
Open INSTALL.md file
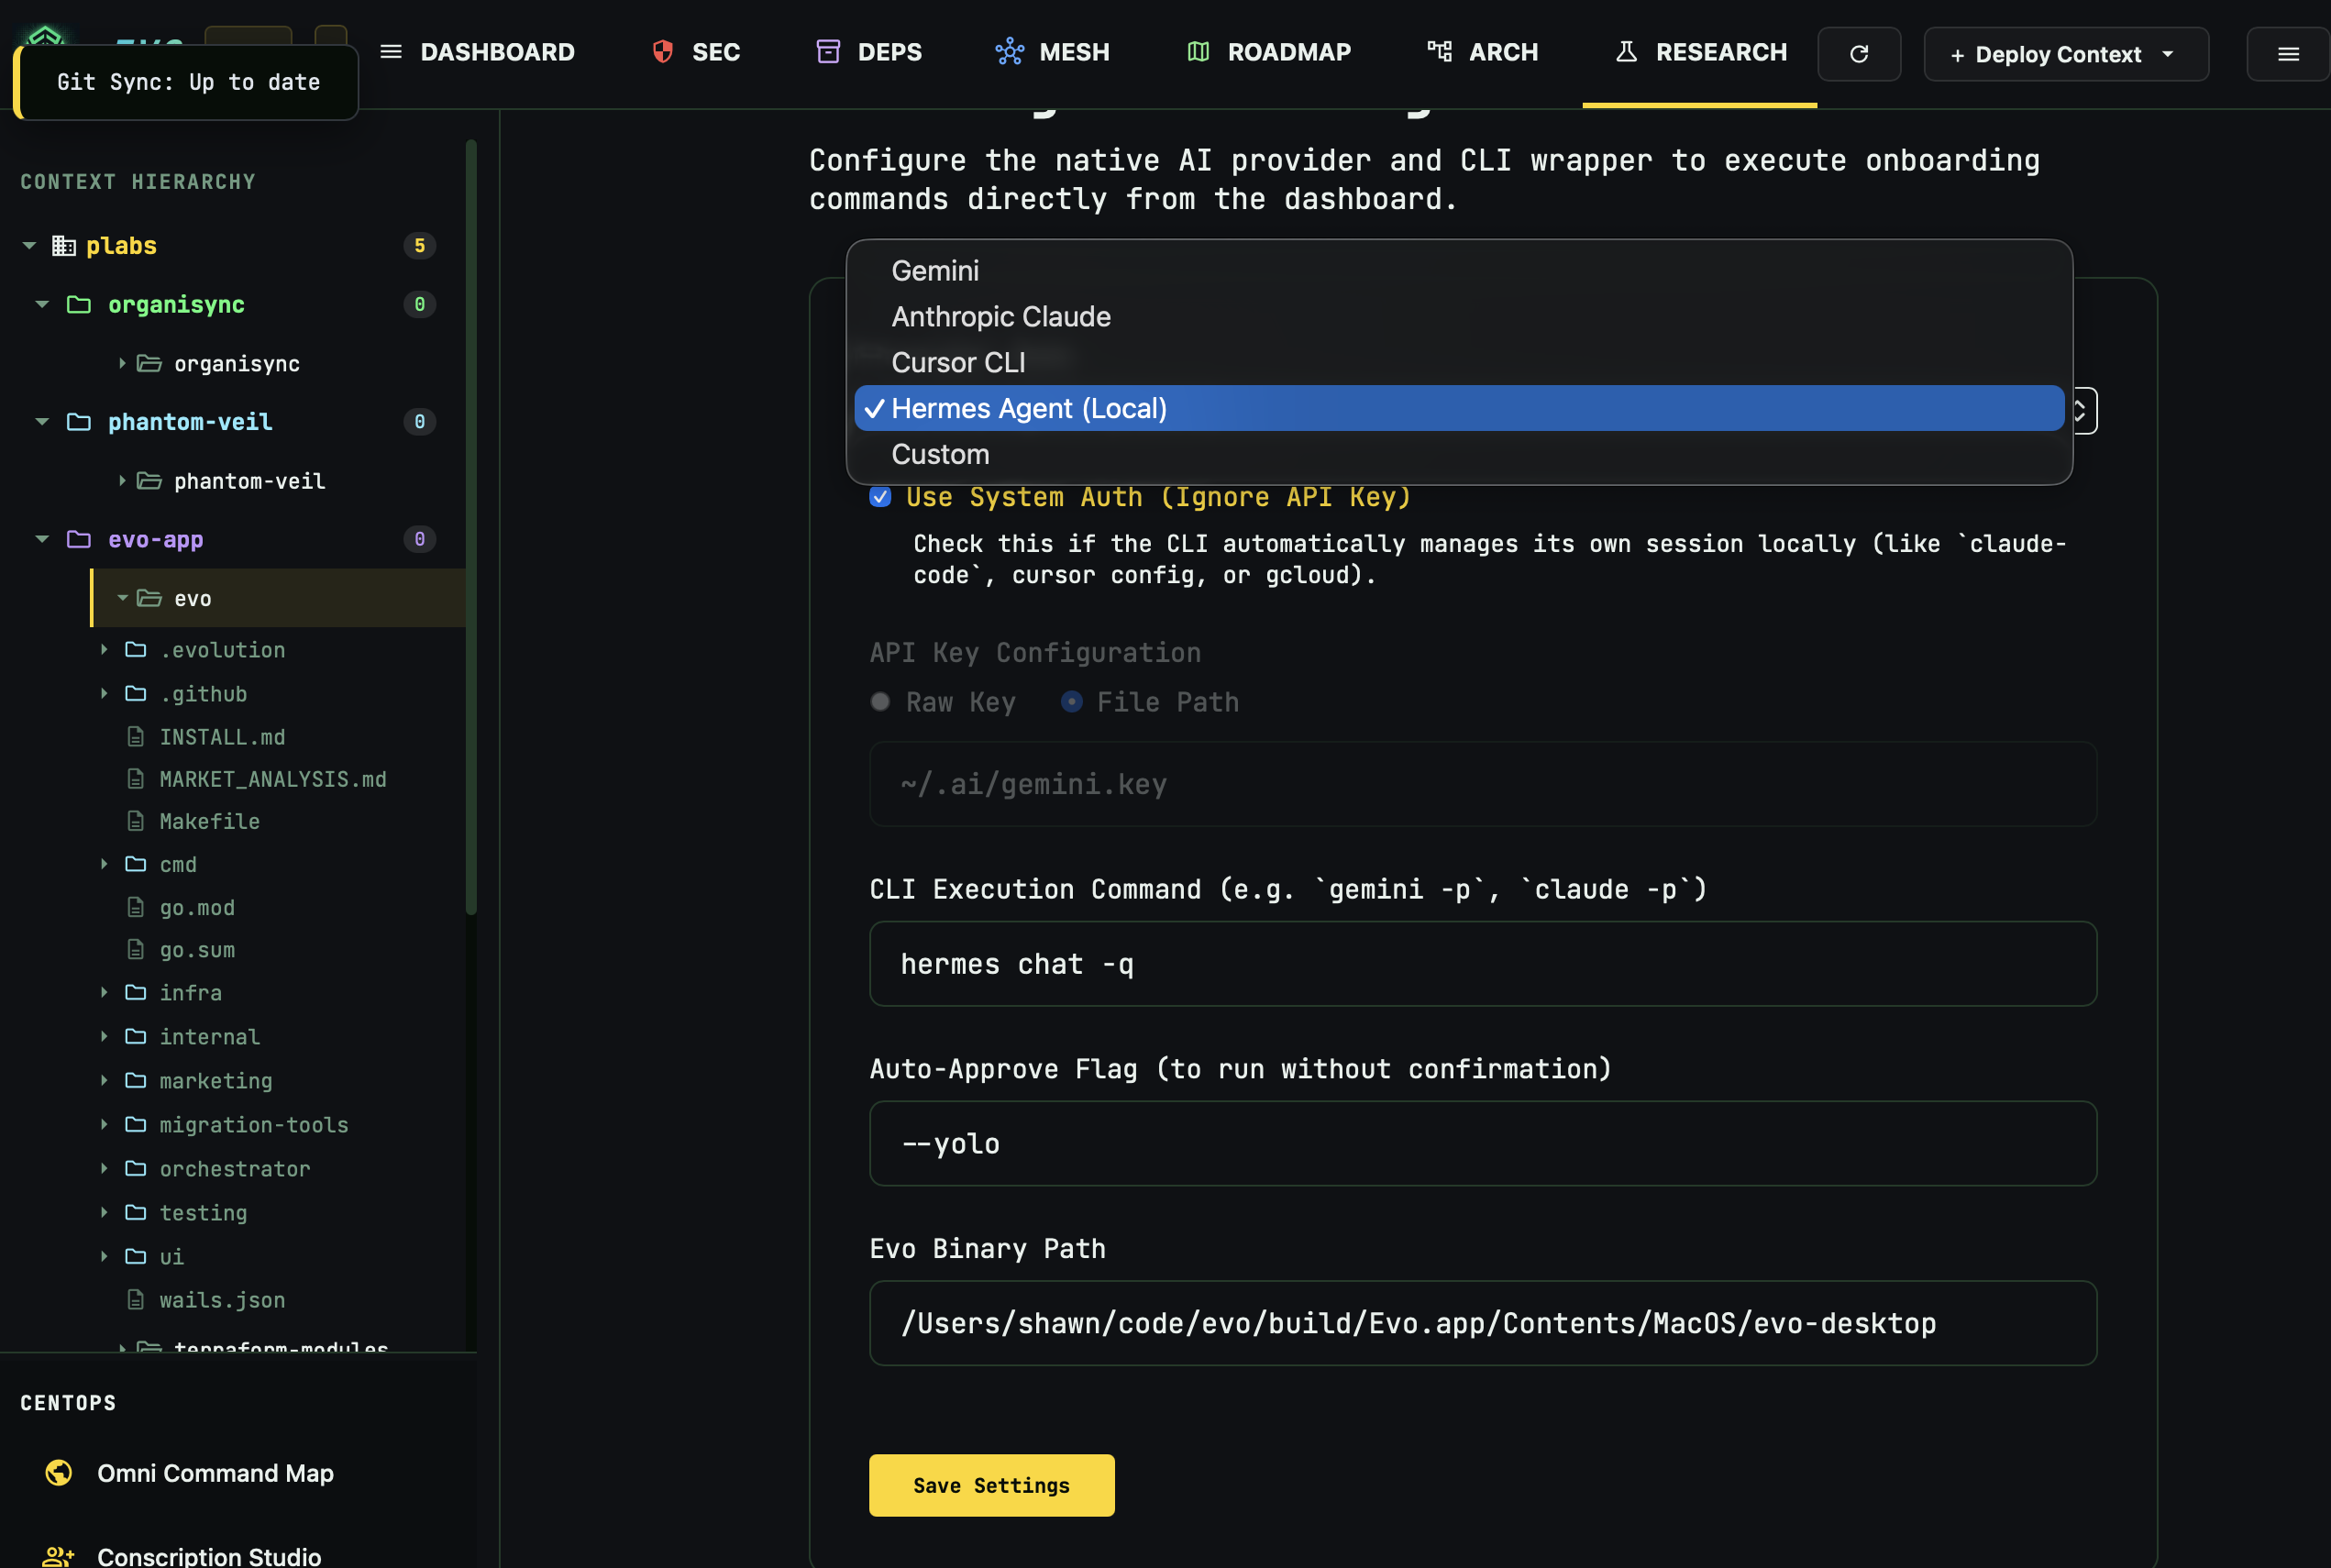[222, 737]
